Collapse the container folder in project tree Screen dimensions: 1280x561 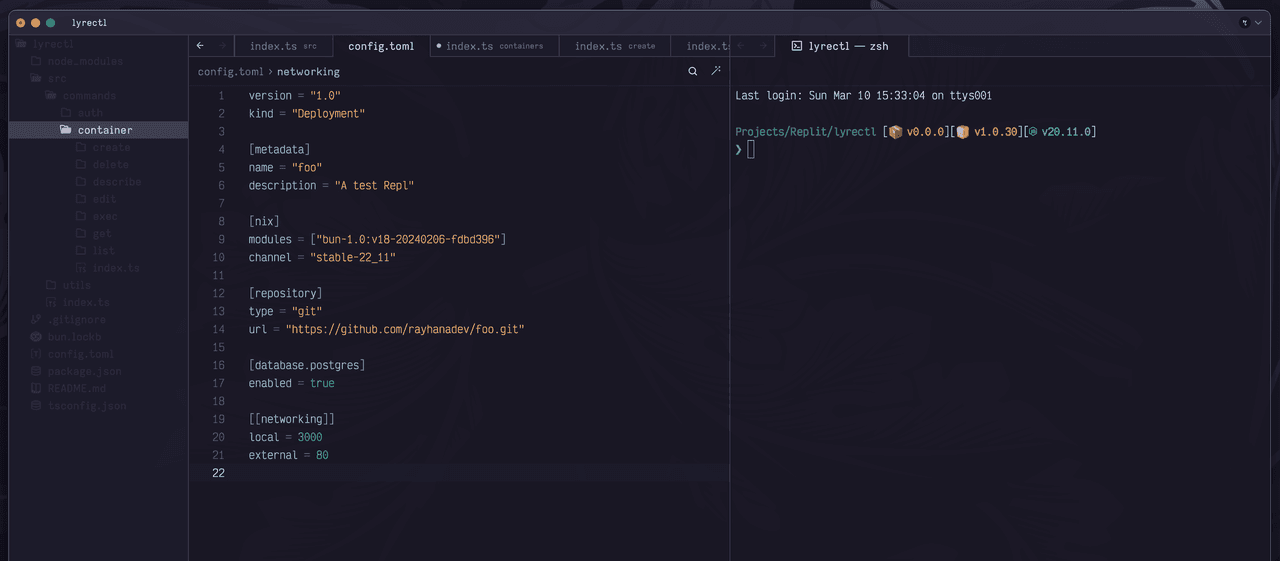coord(104,130)
